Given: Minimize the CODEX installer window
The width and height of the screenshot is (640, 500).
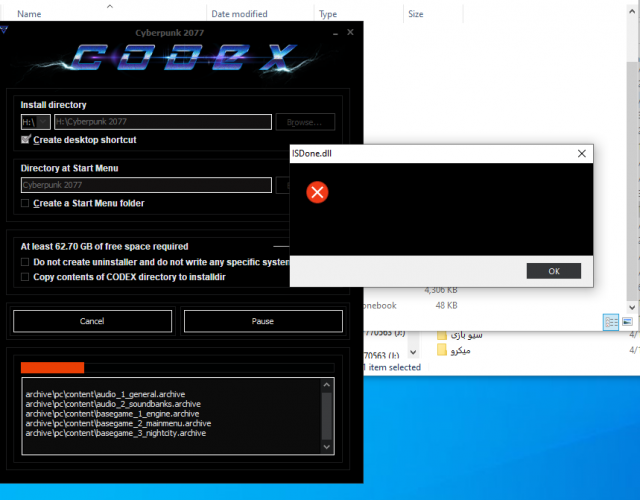Looking at the screenshot, I should (x=333, y=32).
